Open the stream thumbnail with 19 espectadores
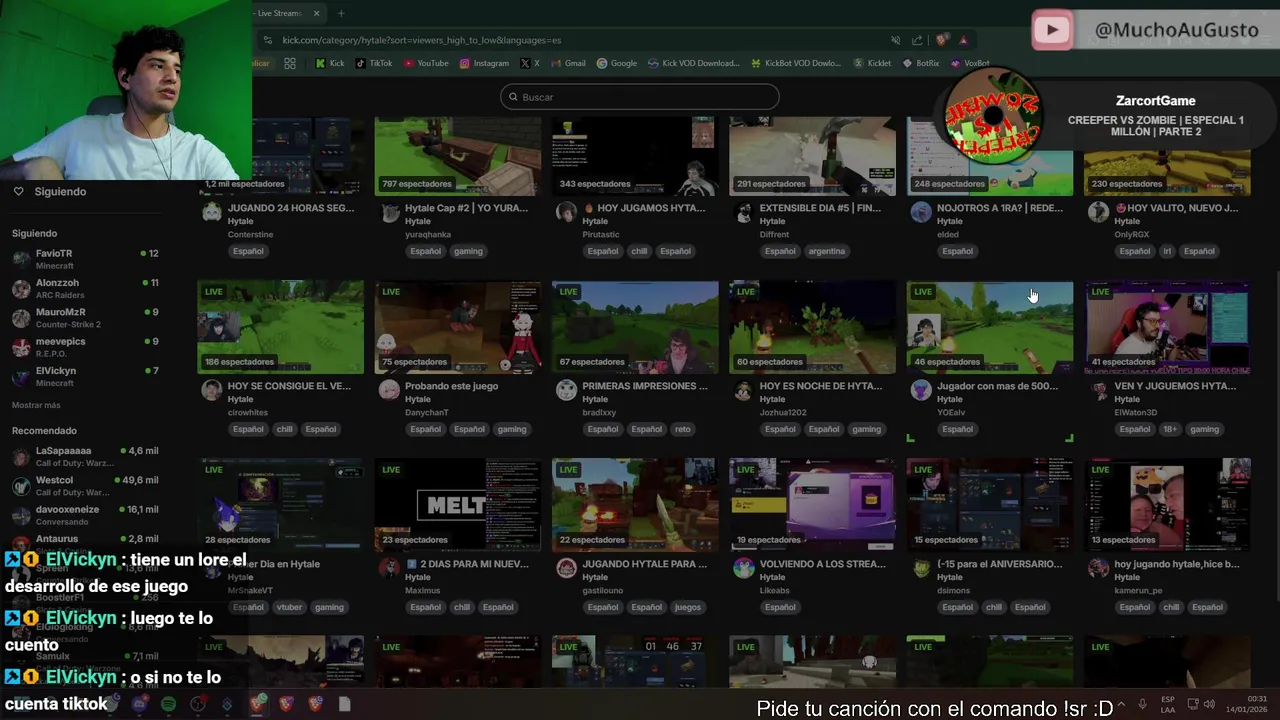This screenshot has width=1280, height=720. [x=812, y=505]
